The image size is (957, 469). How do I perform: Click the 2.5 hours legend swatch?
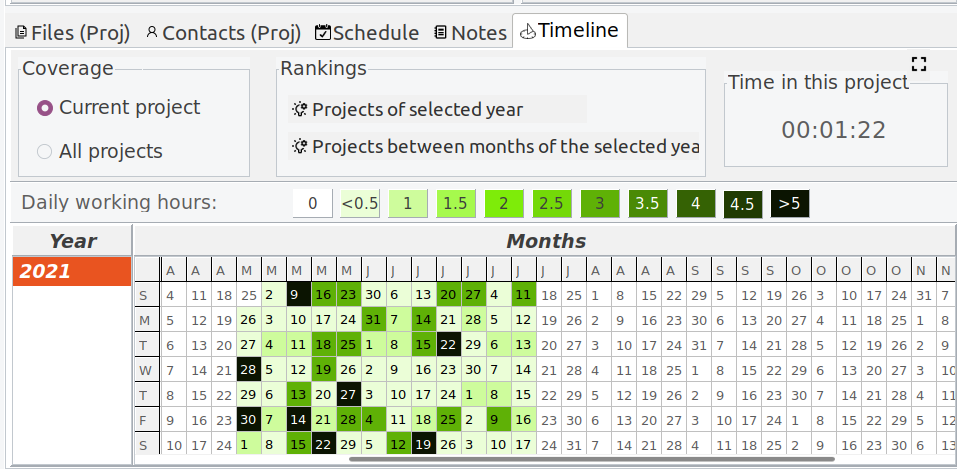[x=552, y=203]
